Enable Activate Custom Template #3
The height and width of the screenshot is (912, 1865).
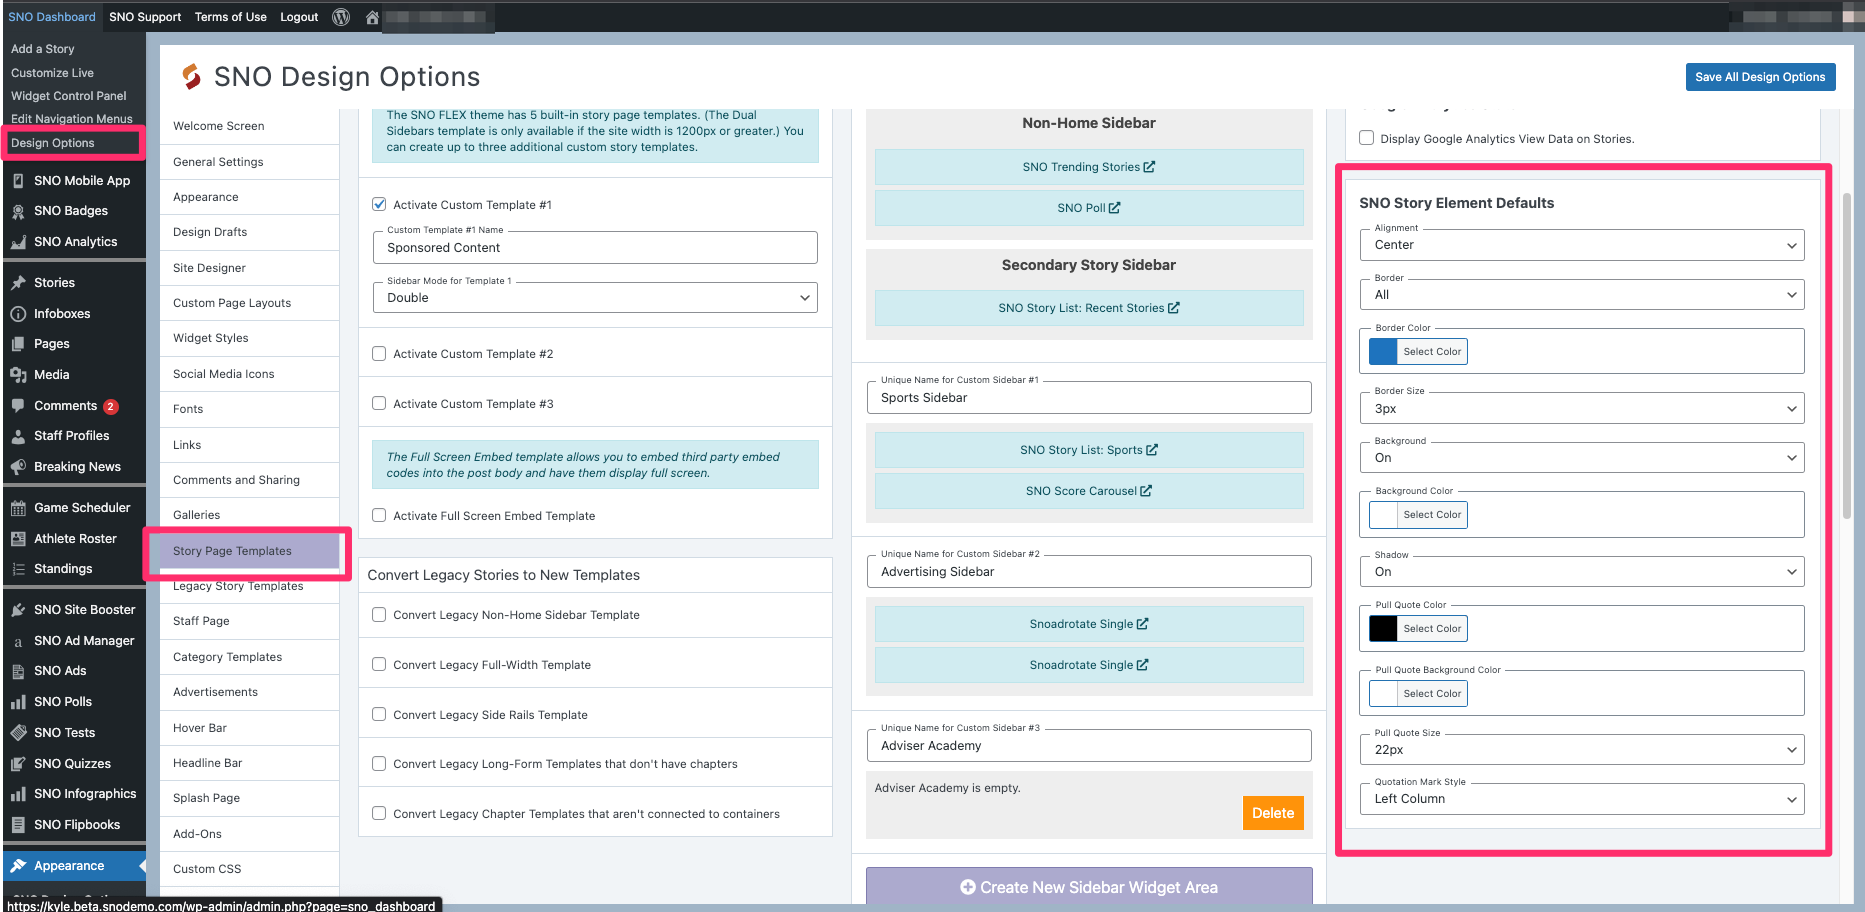379,403
